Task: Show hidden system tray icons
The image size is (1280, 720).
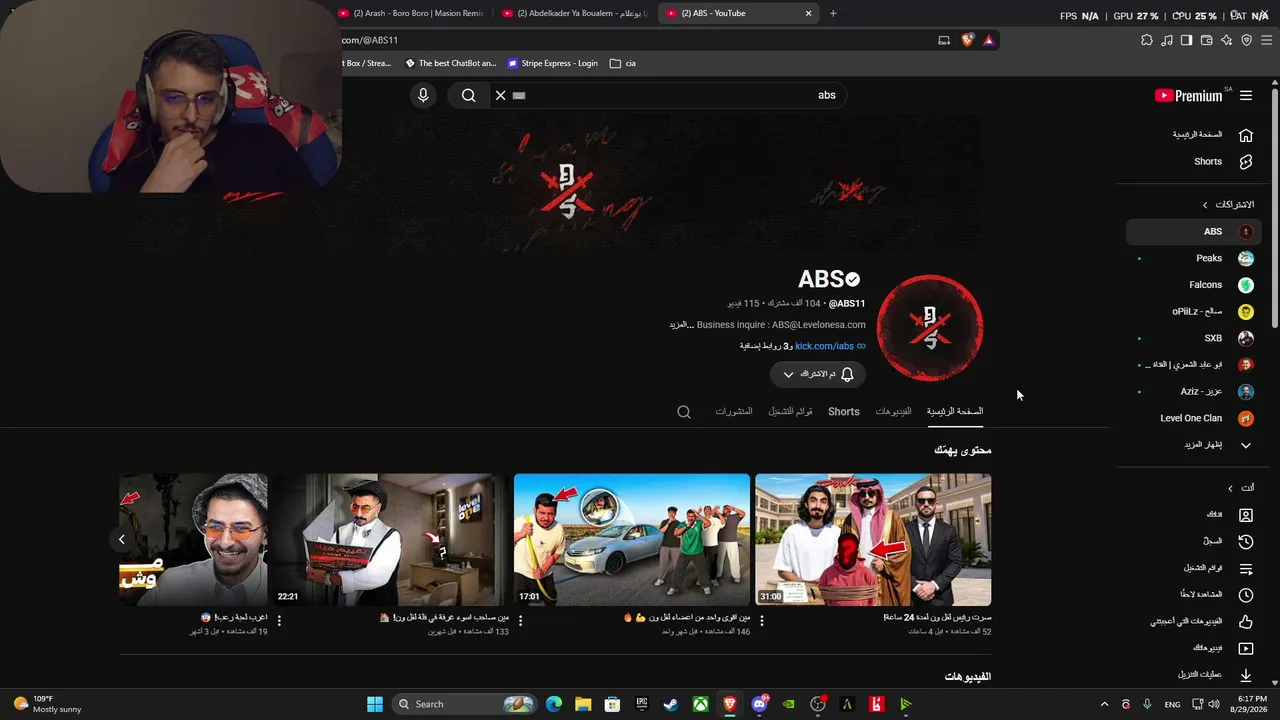Action: 1104,704
